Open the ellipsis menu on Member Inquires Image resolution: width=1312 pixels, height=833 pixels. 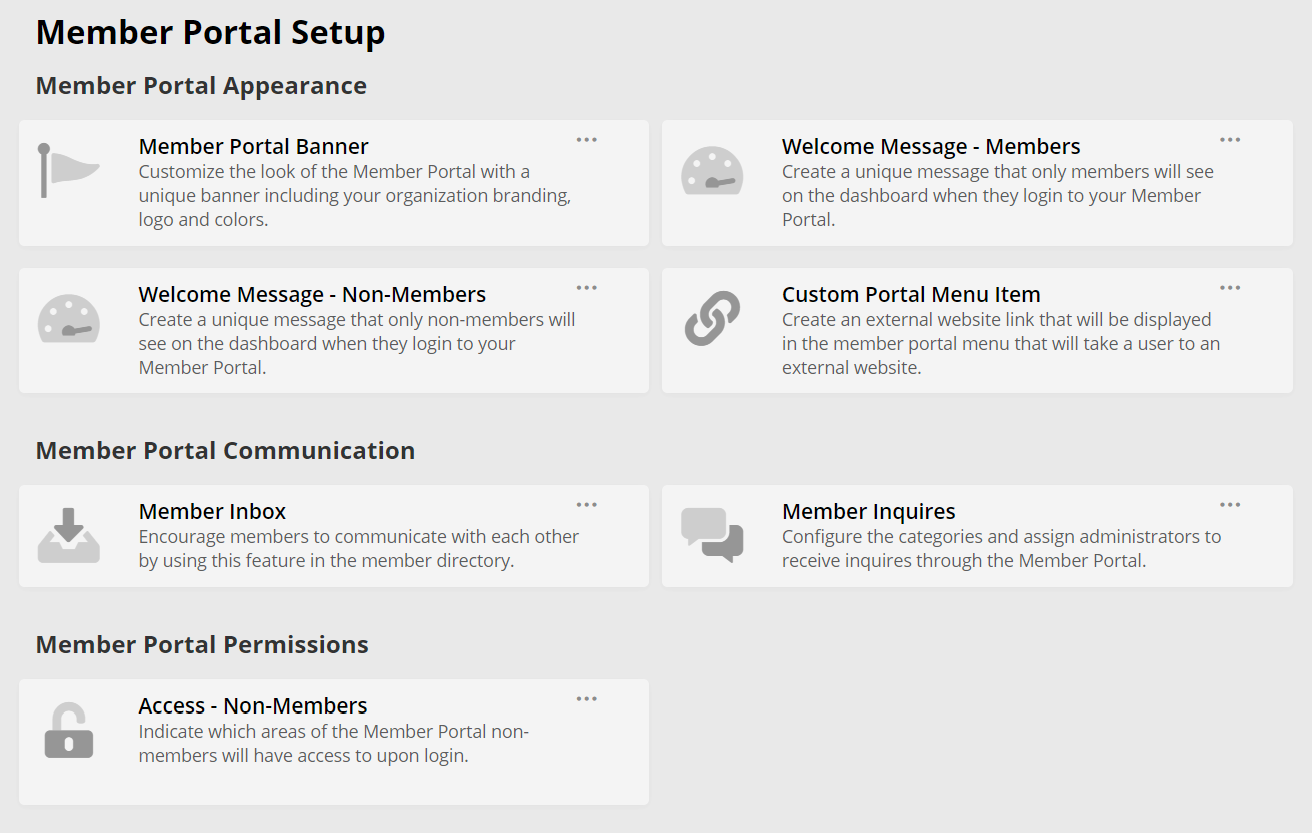pos(1229,504)
